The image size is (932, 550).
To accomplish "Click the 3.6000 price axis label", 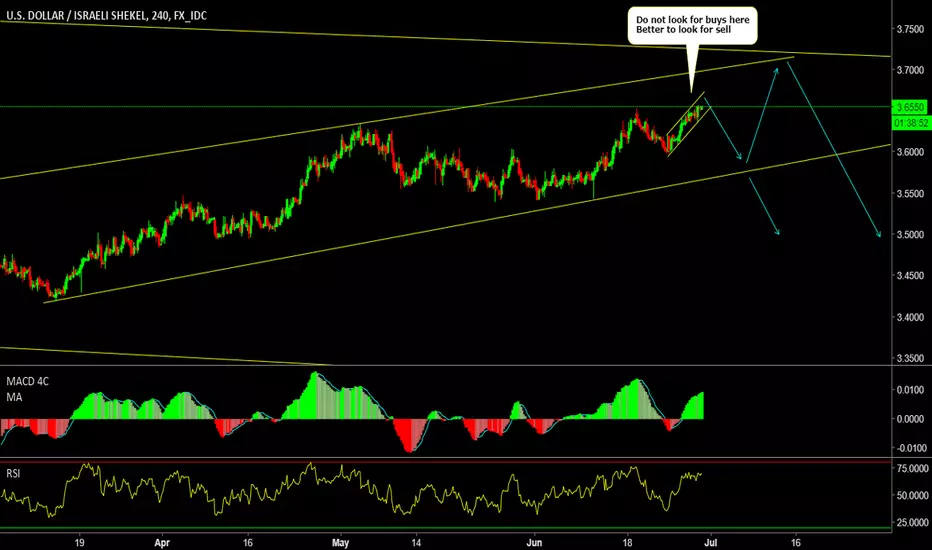I will pos(910,152).
